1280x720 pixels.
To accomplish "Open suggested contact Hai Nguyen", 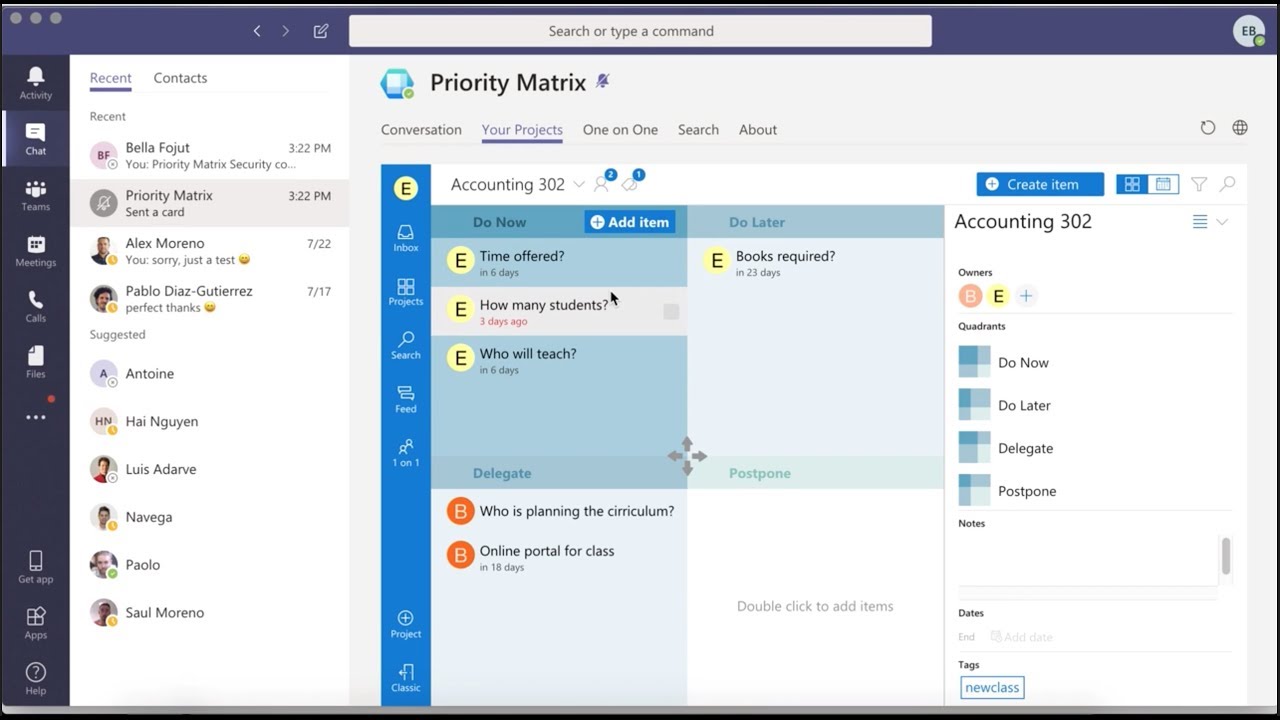I will (x=210, y=421).
